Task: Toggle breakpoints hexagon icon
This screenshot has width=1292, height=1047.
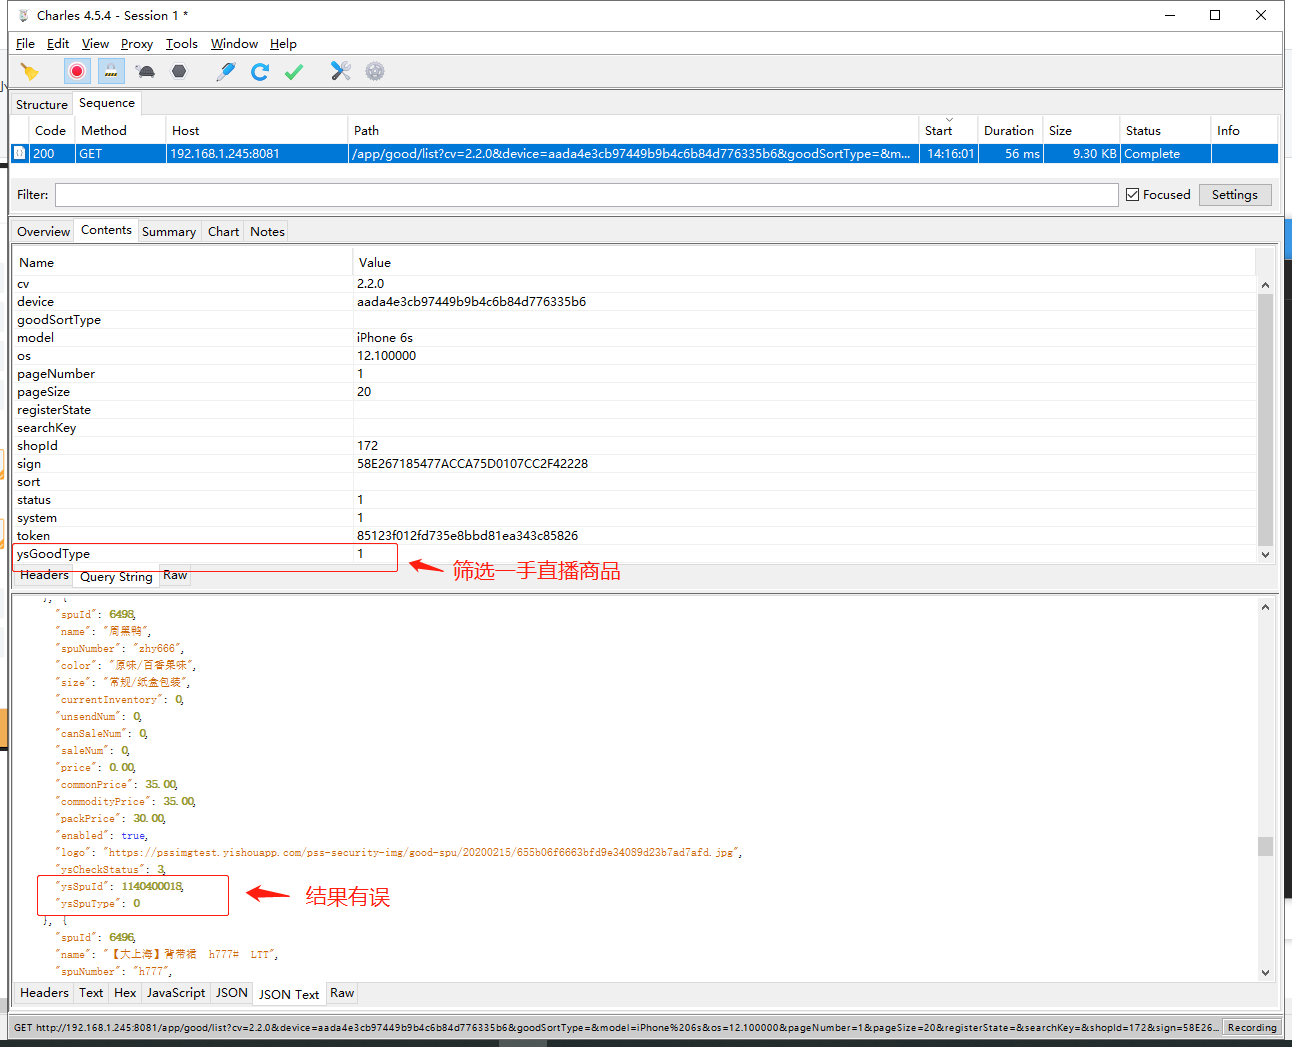Action: coord(179,71)
